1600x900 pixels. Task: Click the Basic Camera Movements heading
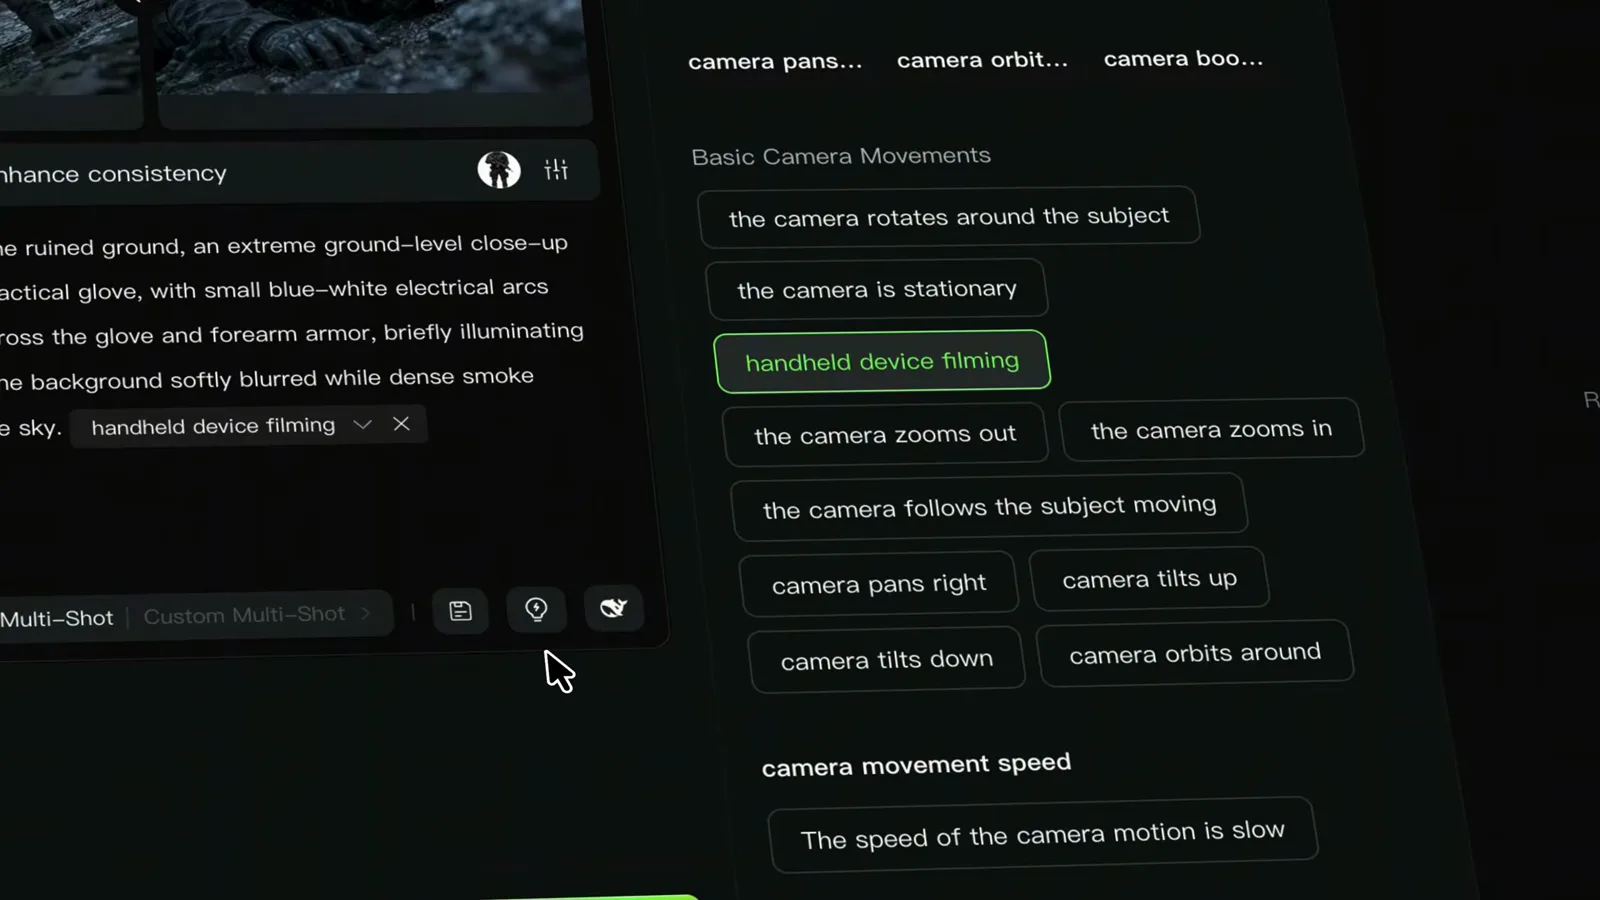(841, 156)
